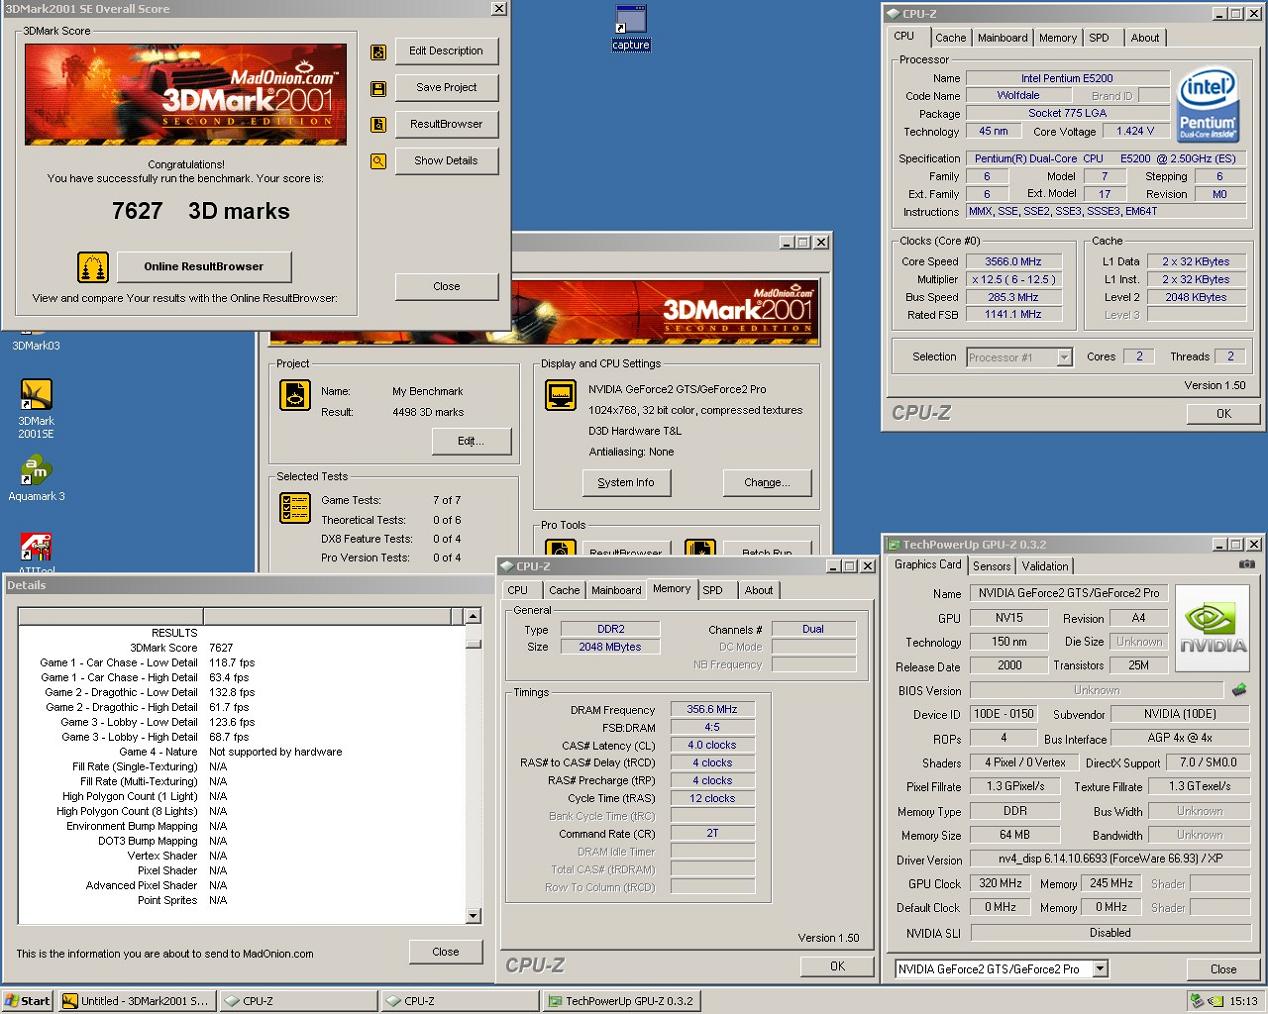This screenshot has height=1014, width=1268.
Task: Click the ResultBrowser icon beside its button
Action: click(378, 125)
